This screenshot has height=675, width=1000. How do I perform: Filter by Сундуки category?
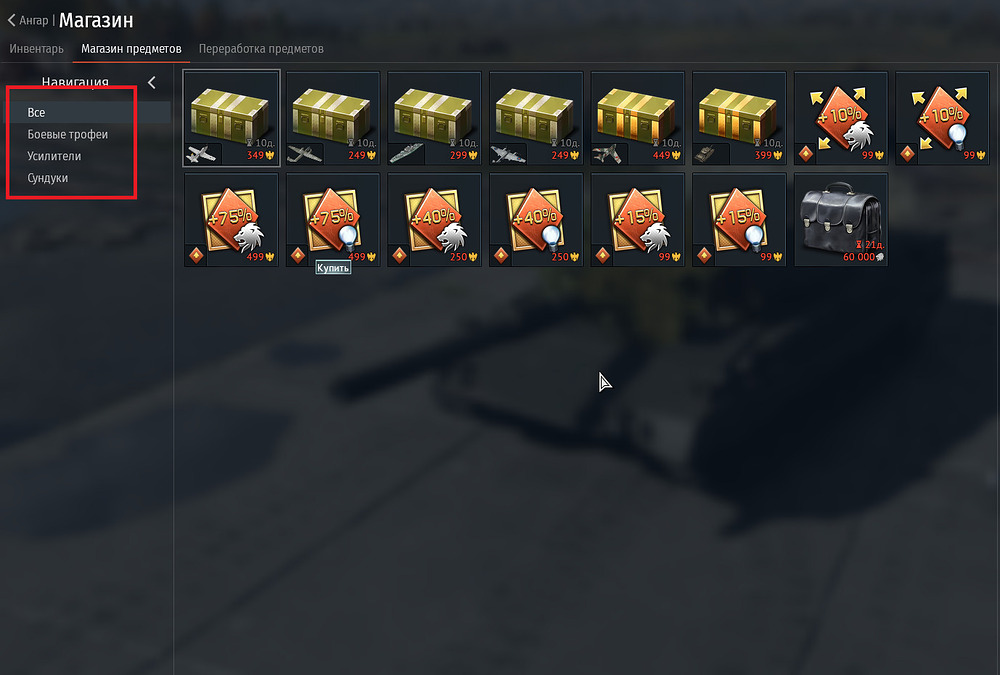click(x=47, y=177)
